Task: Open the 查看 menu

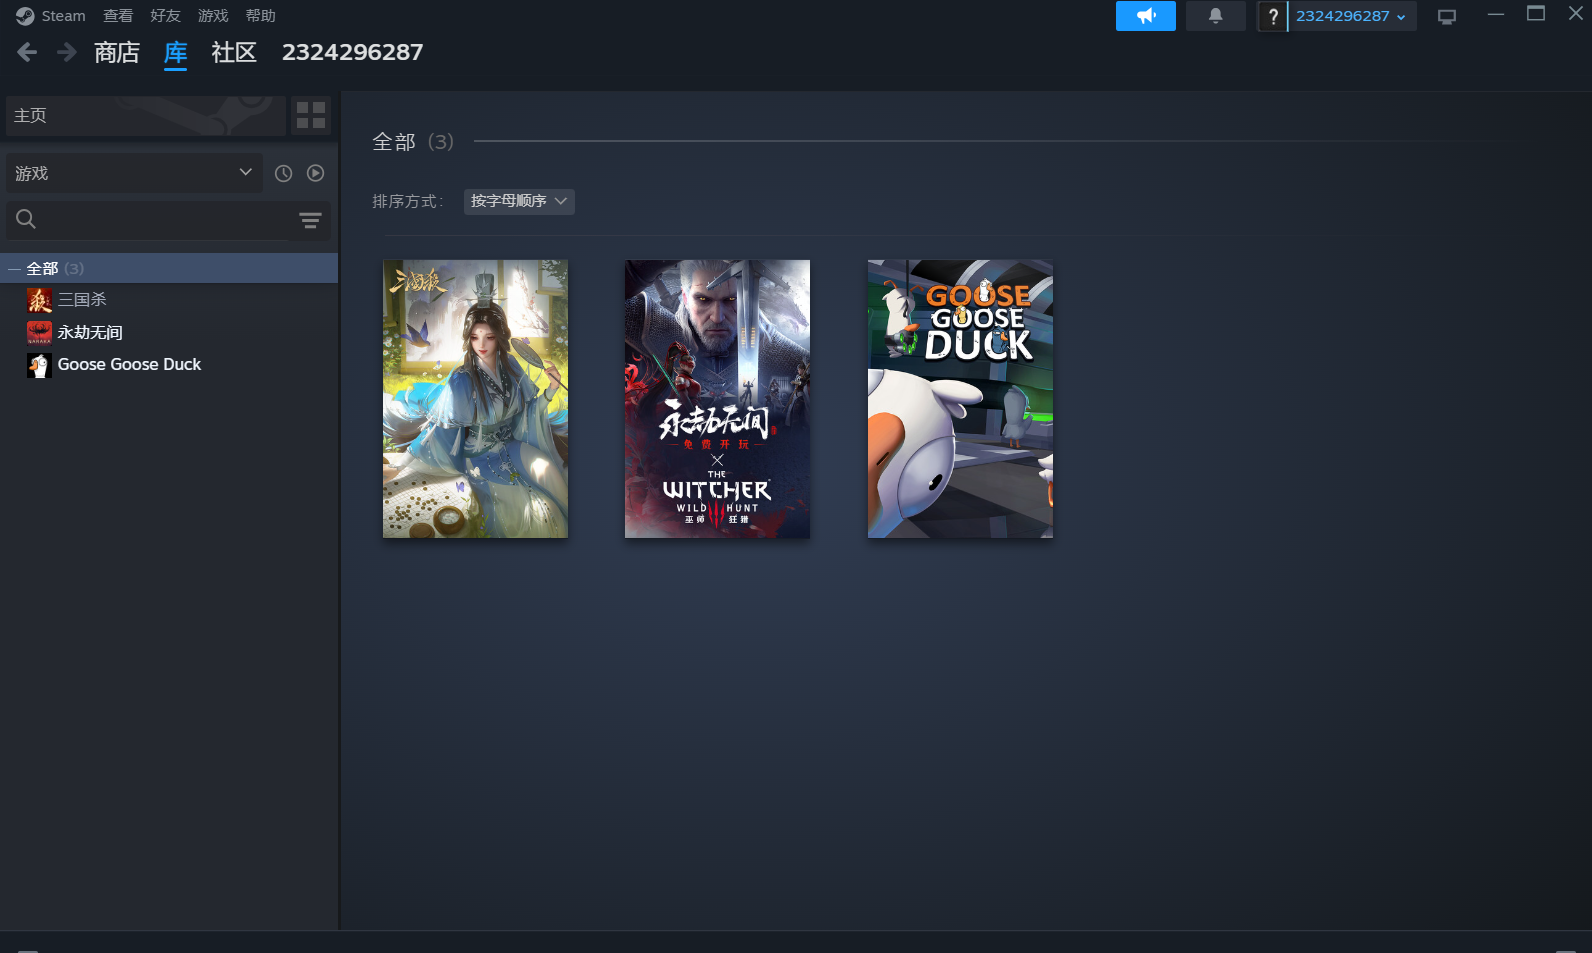Action: pyautogui.click(x=118, y=16)
